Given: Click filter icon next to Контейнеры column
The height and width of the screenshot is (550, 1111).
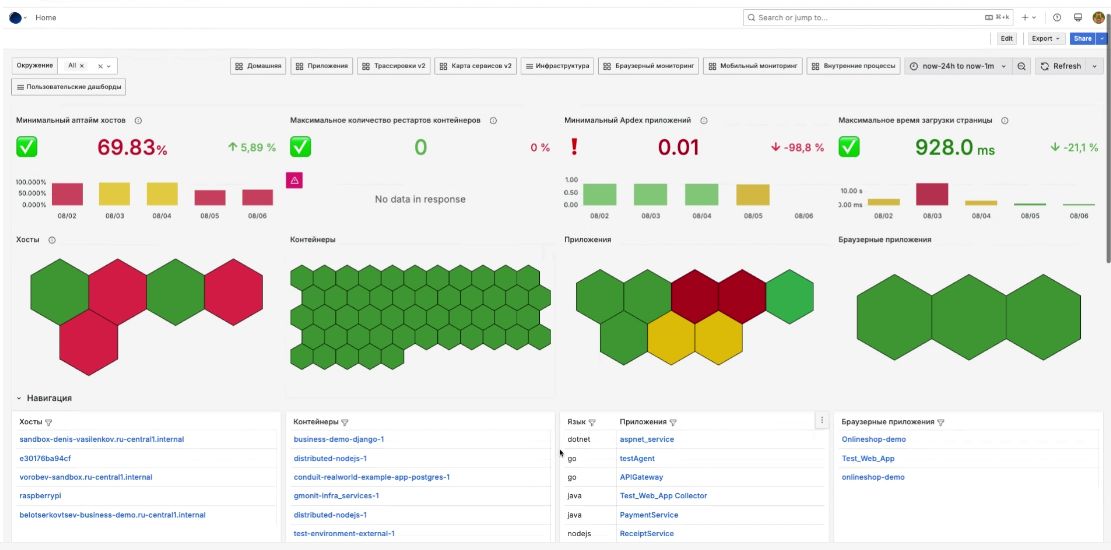Looking at the screenshot, I should [345, 422].
